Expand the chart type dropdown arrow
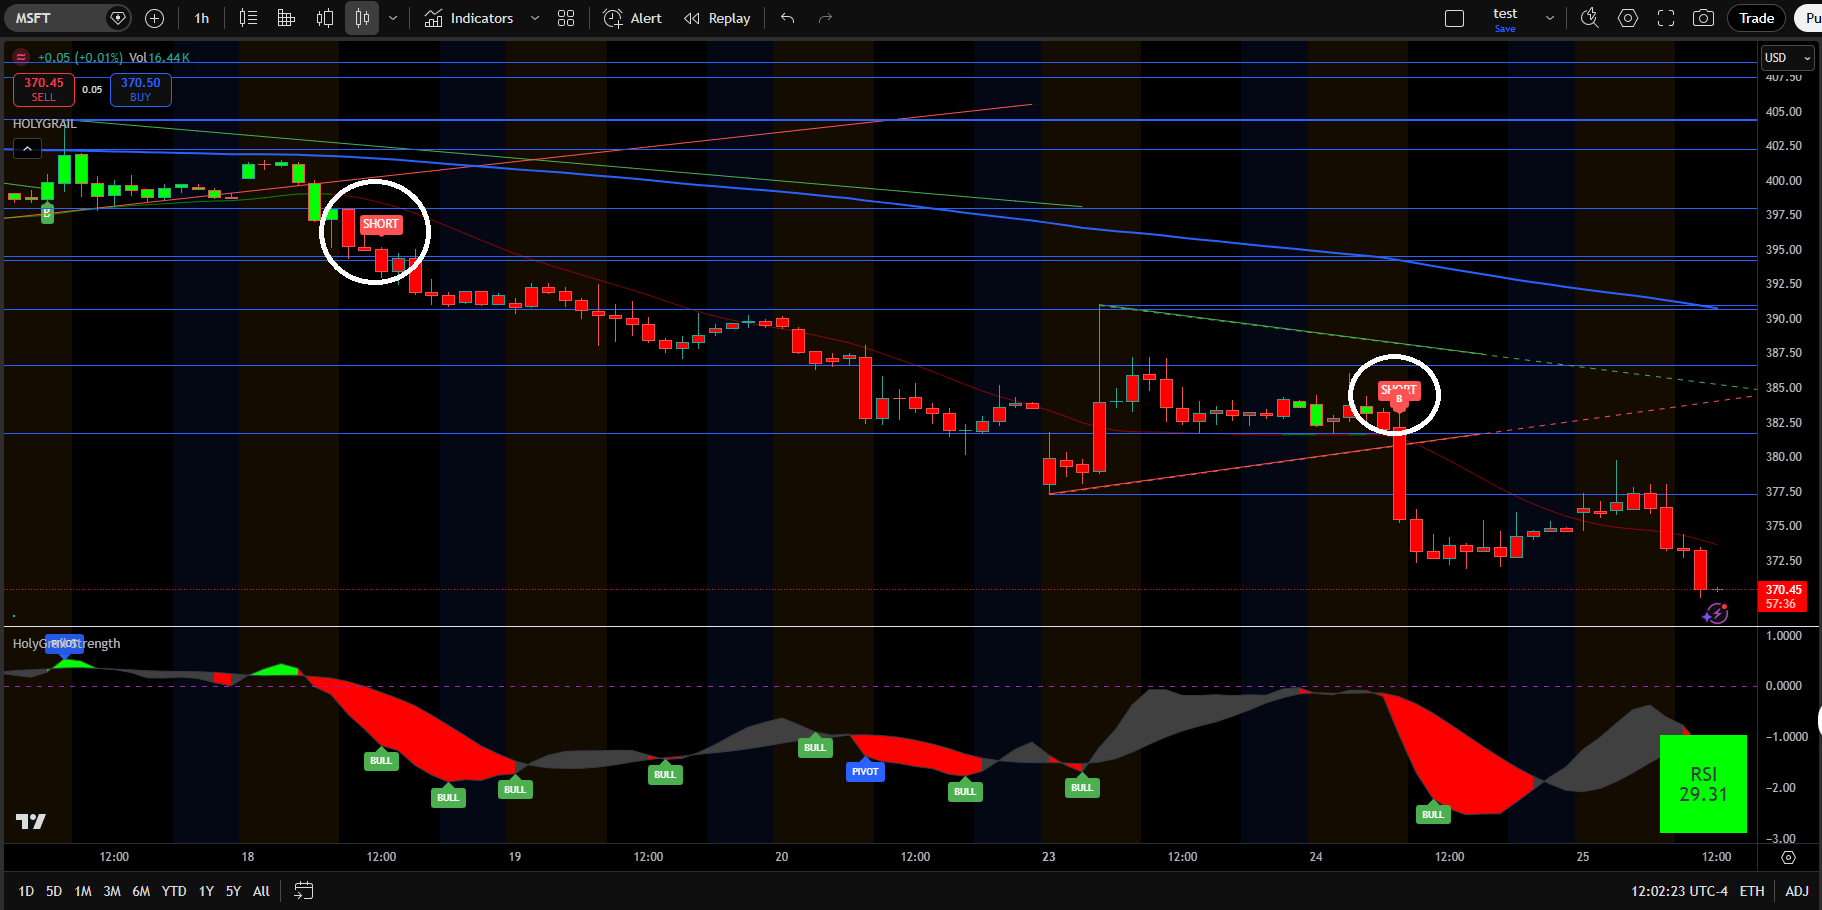This screenshot has width=1822, height=910. [393, 18]
